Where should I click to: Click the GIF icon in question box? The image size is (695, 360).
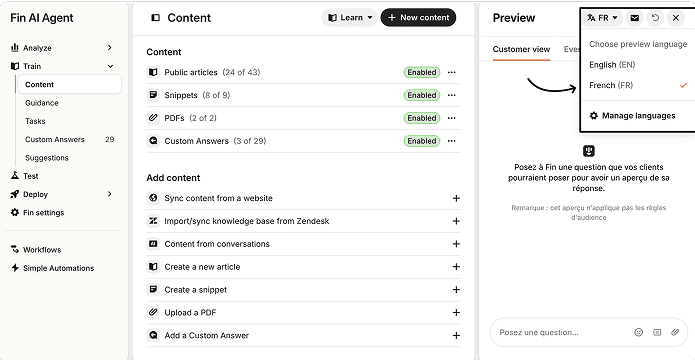tap(657, 332)
